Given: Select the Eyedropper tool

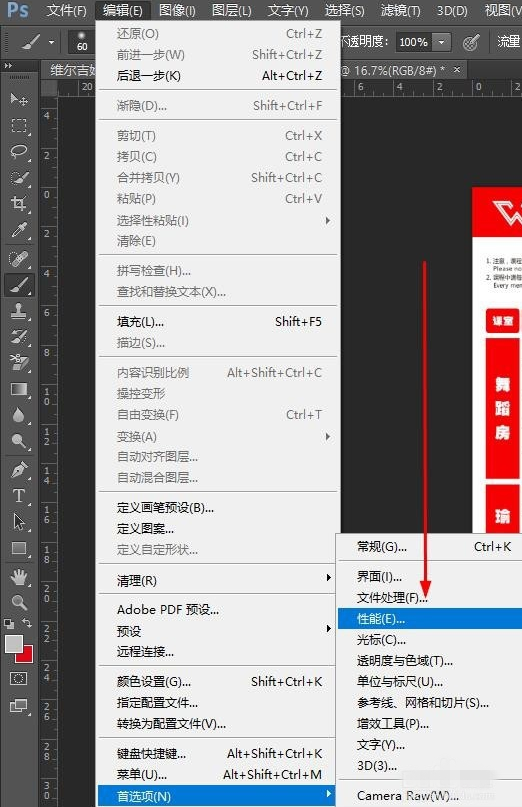Looking at the screenshot, I should (x=19, y=231).
